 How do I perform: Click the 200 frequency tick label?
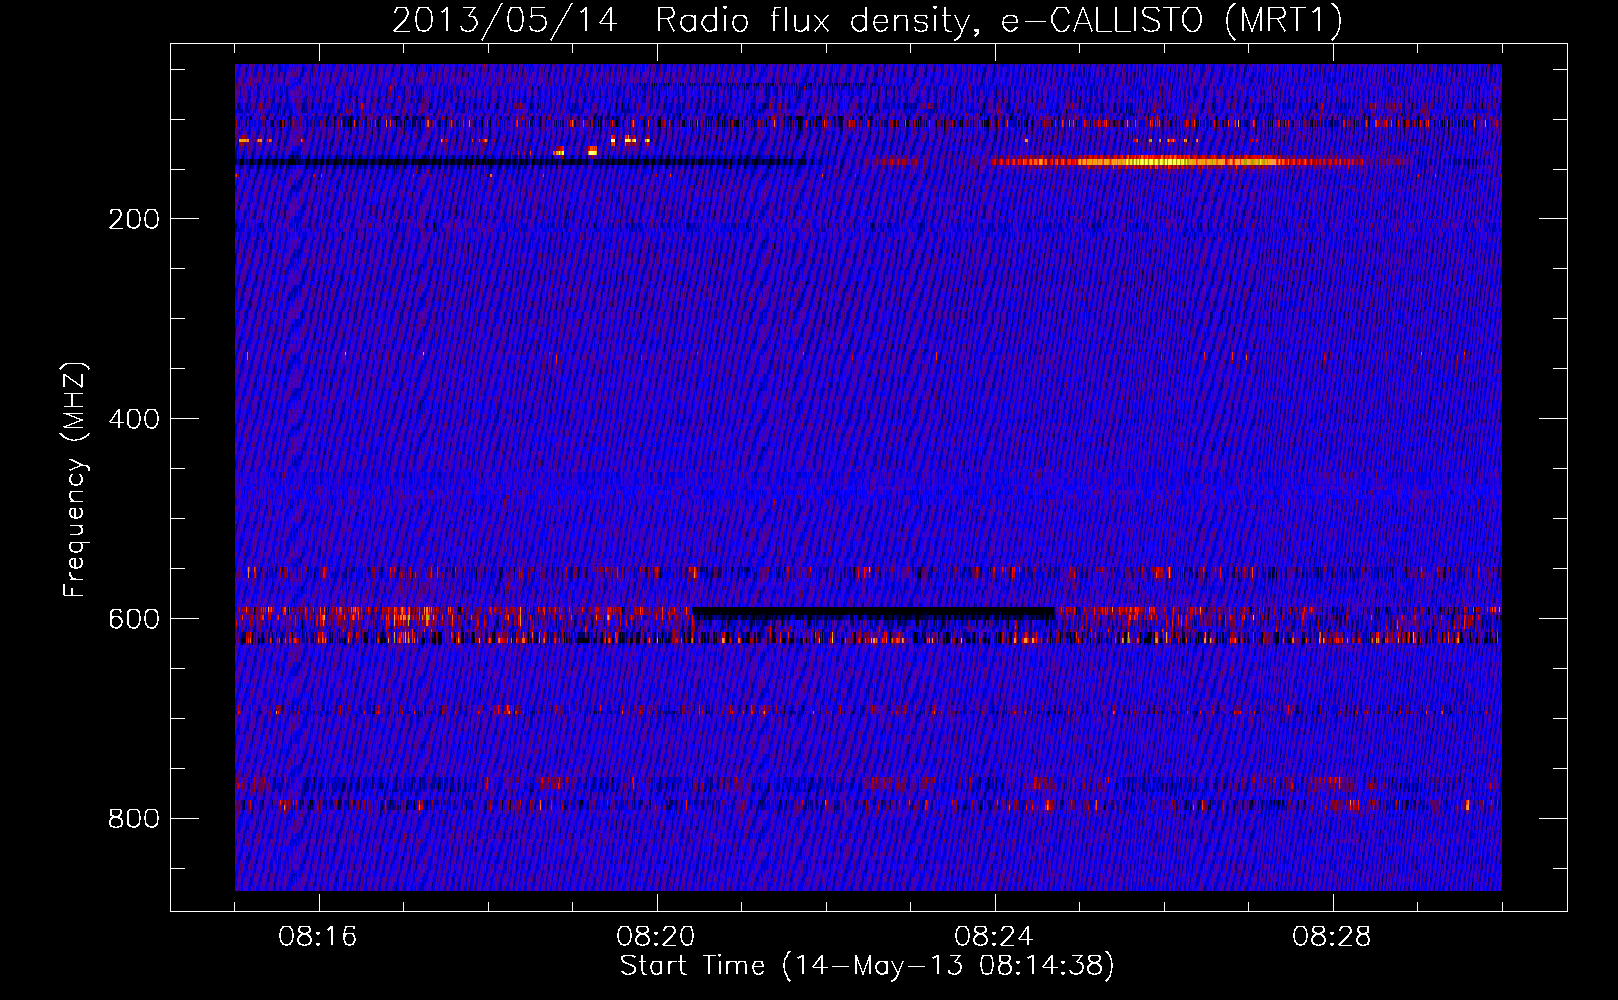[x=134, y=219]
